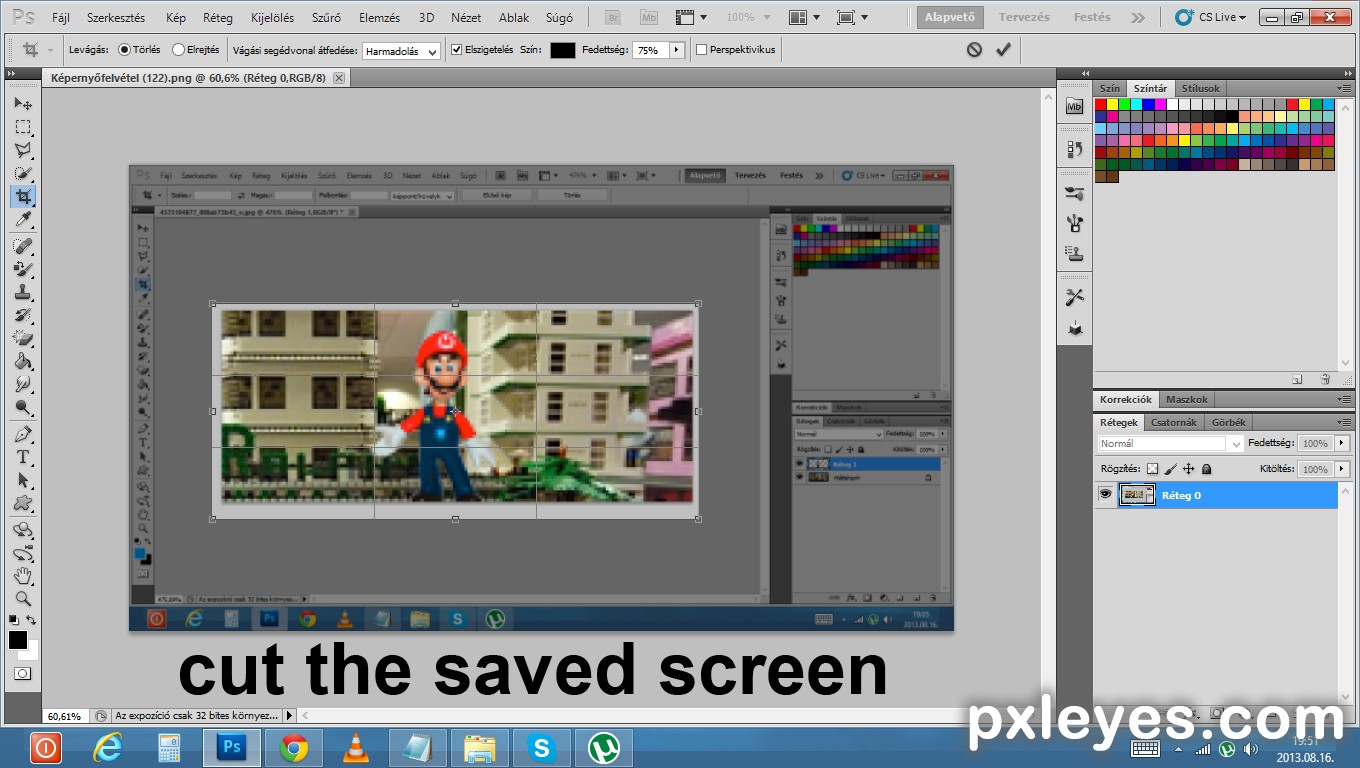Hide Réteg 0 layer with eye icon
Screen dimensions: 1360x768
[x=1105, y=495]
